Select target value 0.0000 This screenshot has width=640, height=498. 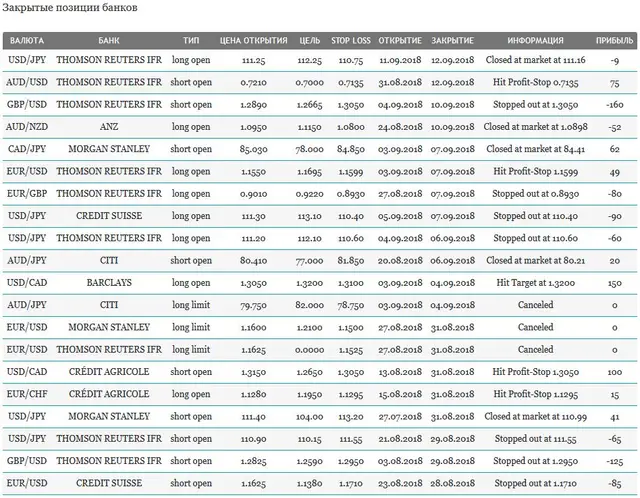point(310,350)
